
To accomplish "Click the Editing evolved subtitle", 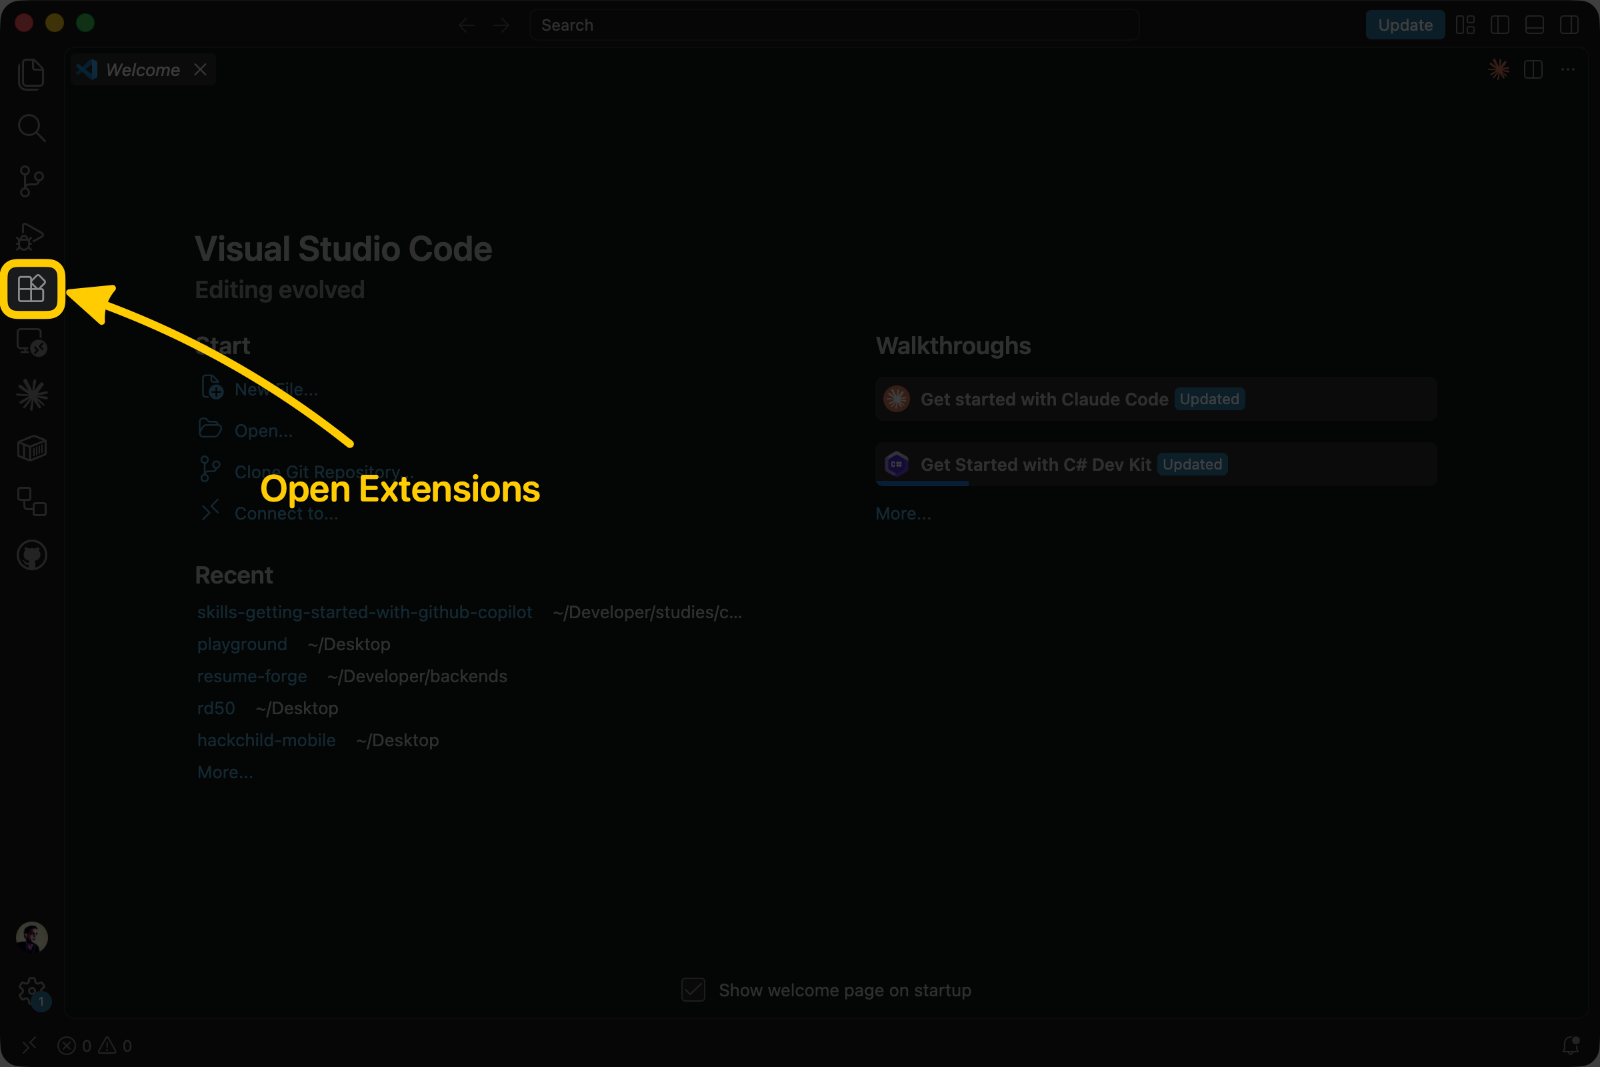I will tap(280, 290).
